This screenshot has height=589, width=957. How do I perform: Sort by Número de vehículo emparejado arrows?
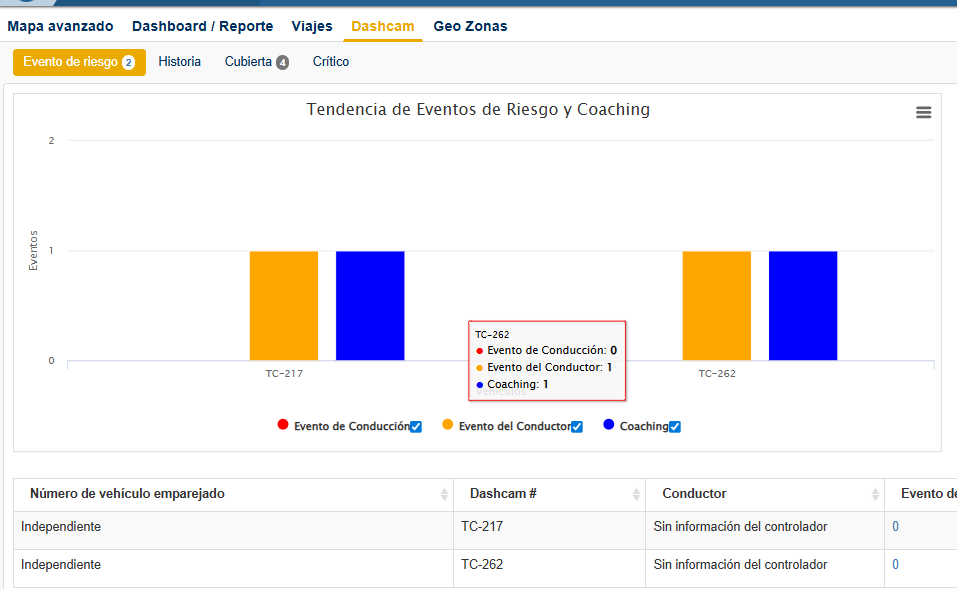coord(444,495)
